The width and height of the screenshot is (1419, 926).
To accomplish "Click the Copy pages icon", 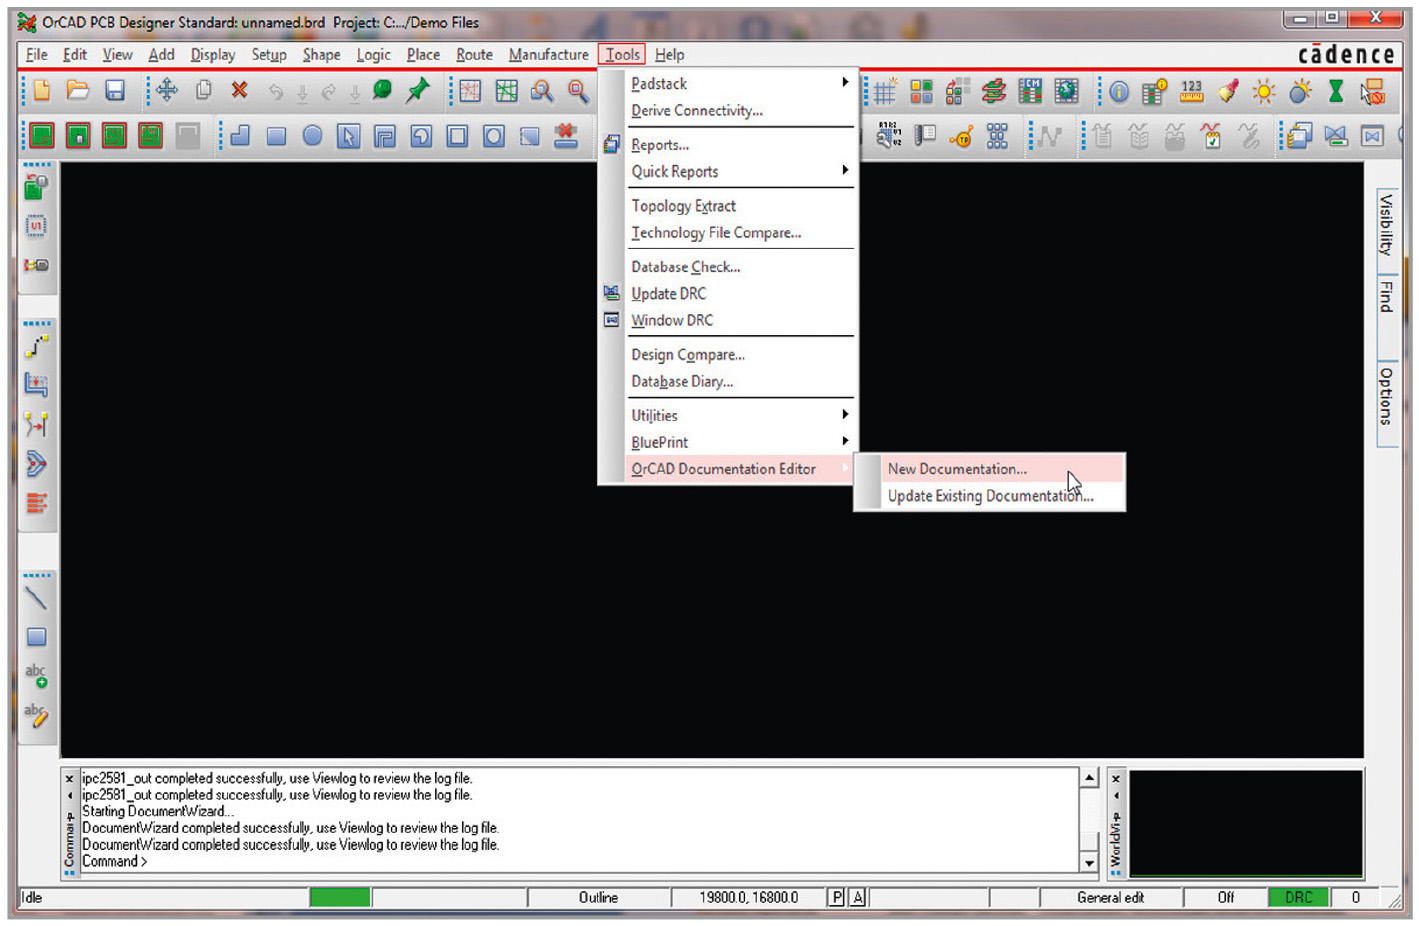I will pyautogui.click(x=204, y=91).
